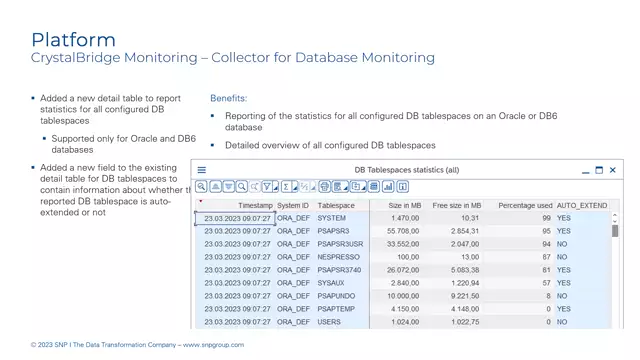The height and width of the screenshot is (360, 640).
Task: Close the DB Tablespaces statistics window
Action: [x=613, y=170]
